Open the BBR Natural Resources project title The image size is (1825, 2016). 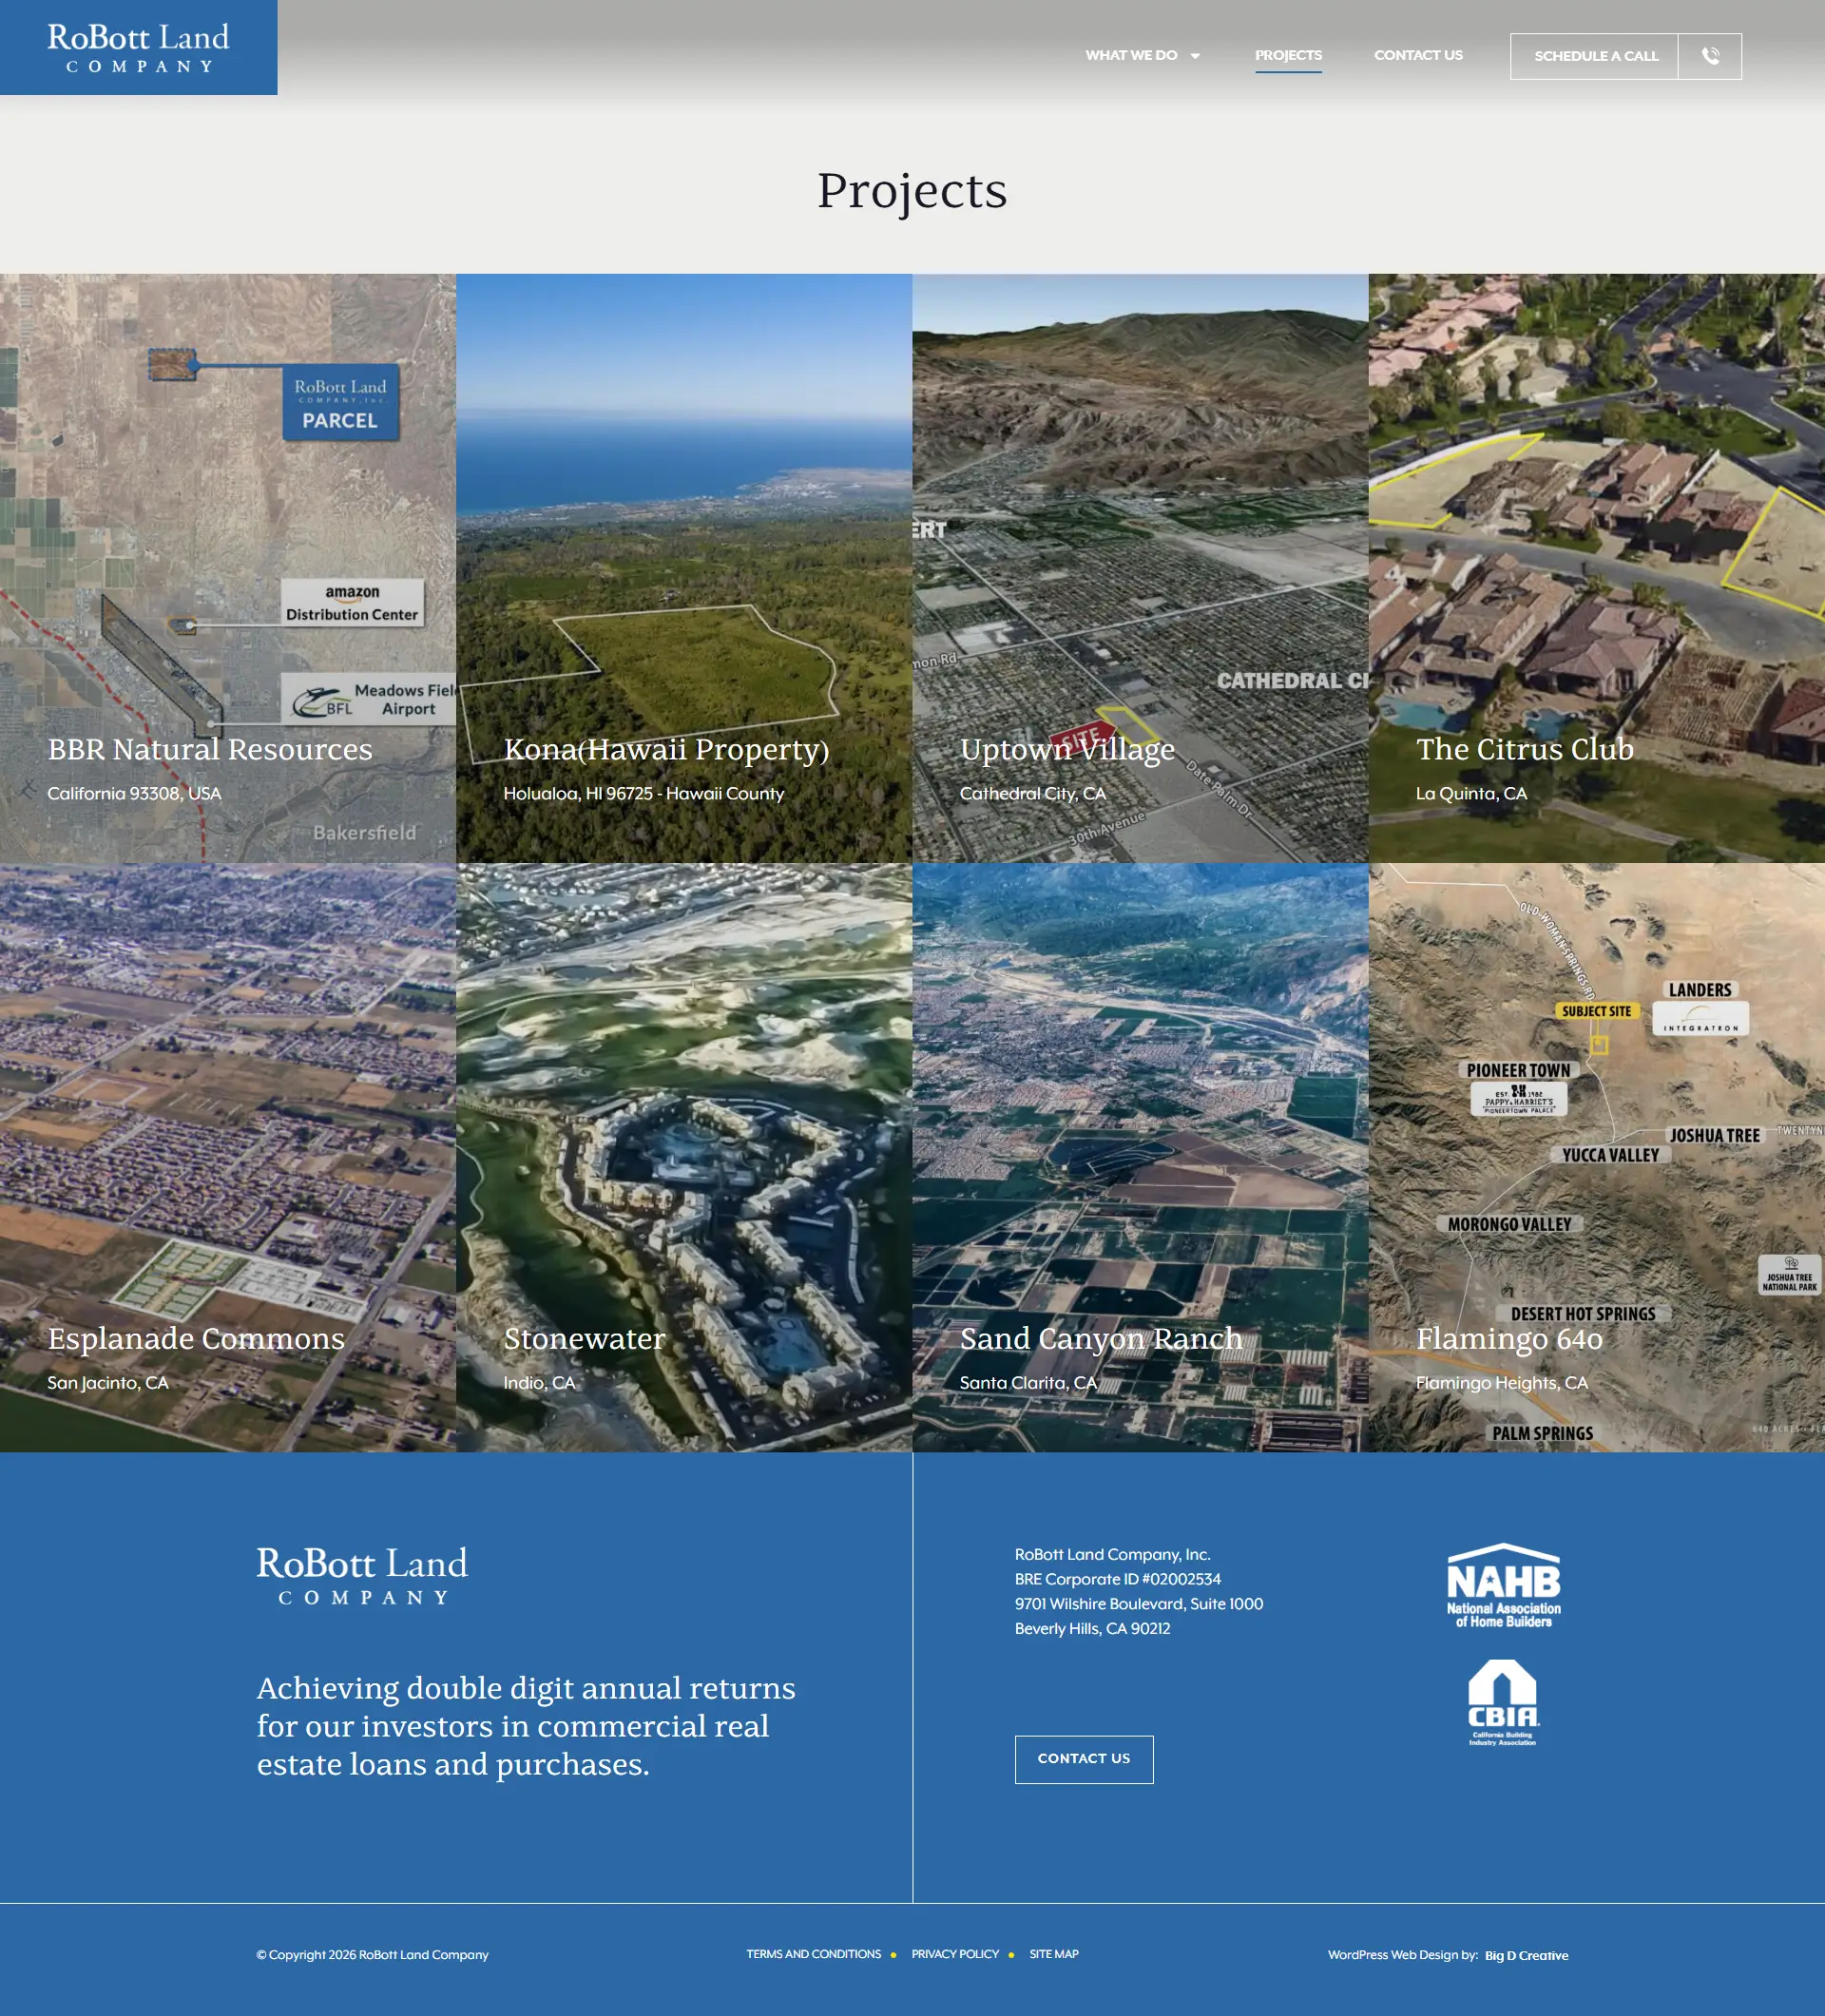click(210, 749)
